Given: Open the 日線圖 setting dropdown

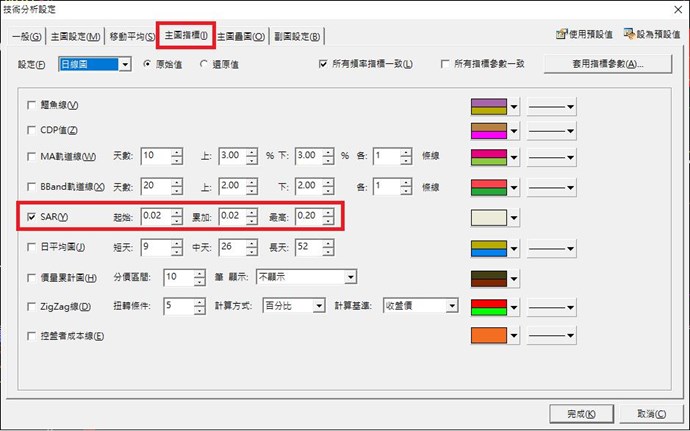Looking at the screenshot, I should tap(125, 65).
